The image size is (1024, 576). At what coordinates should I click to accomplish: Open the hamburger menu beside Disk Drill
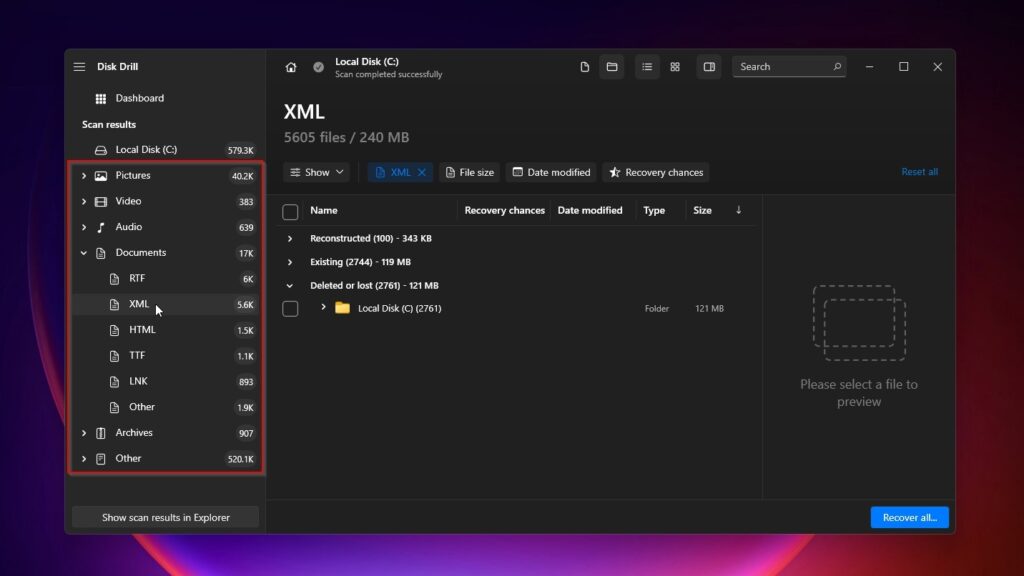pyautogui.click(x=79, y=67)
